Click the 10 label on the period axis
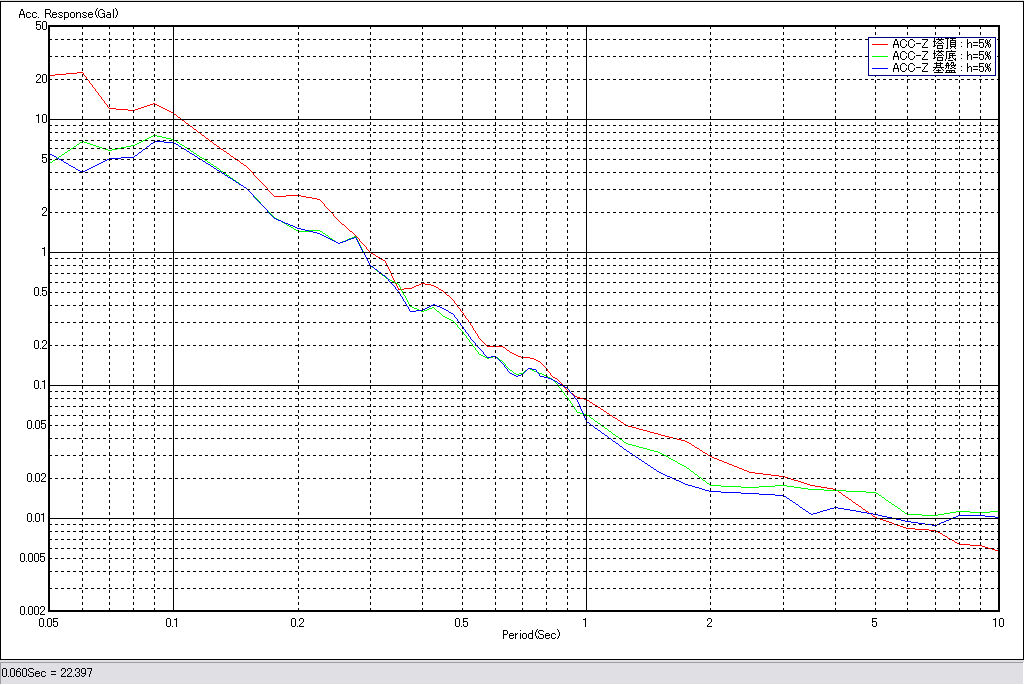This screenshot has height=685, width=1024. point(997,622)
